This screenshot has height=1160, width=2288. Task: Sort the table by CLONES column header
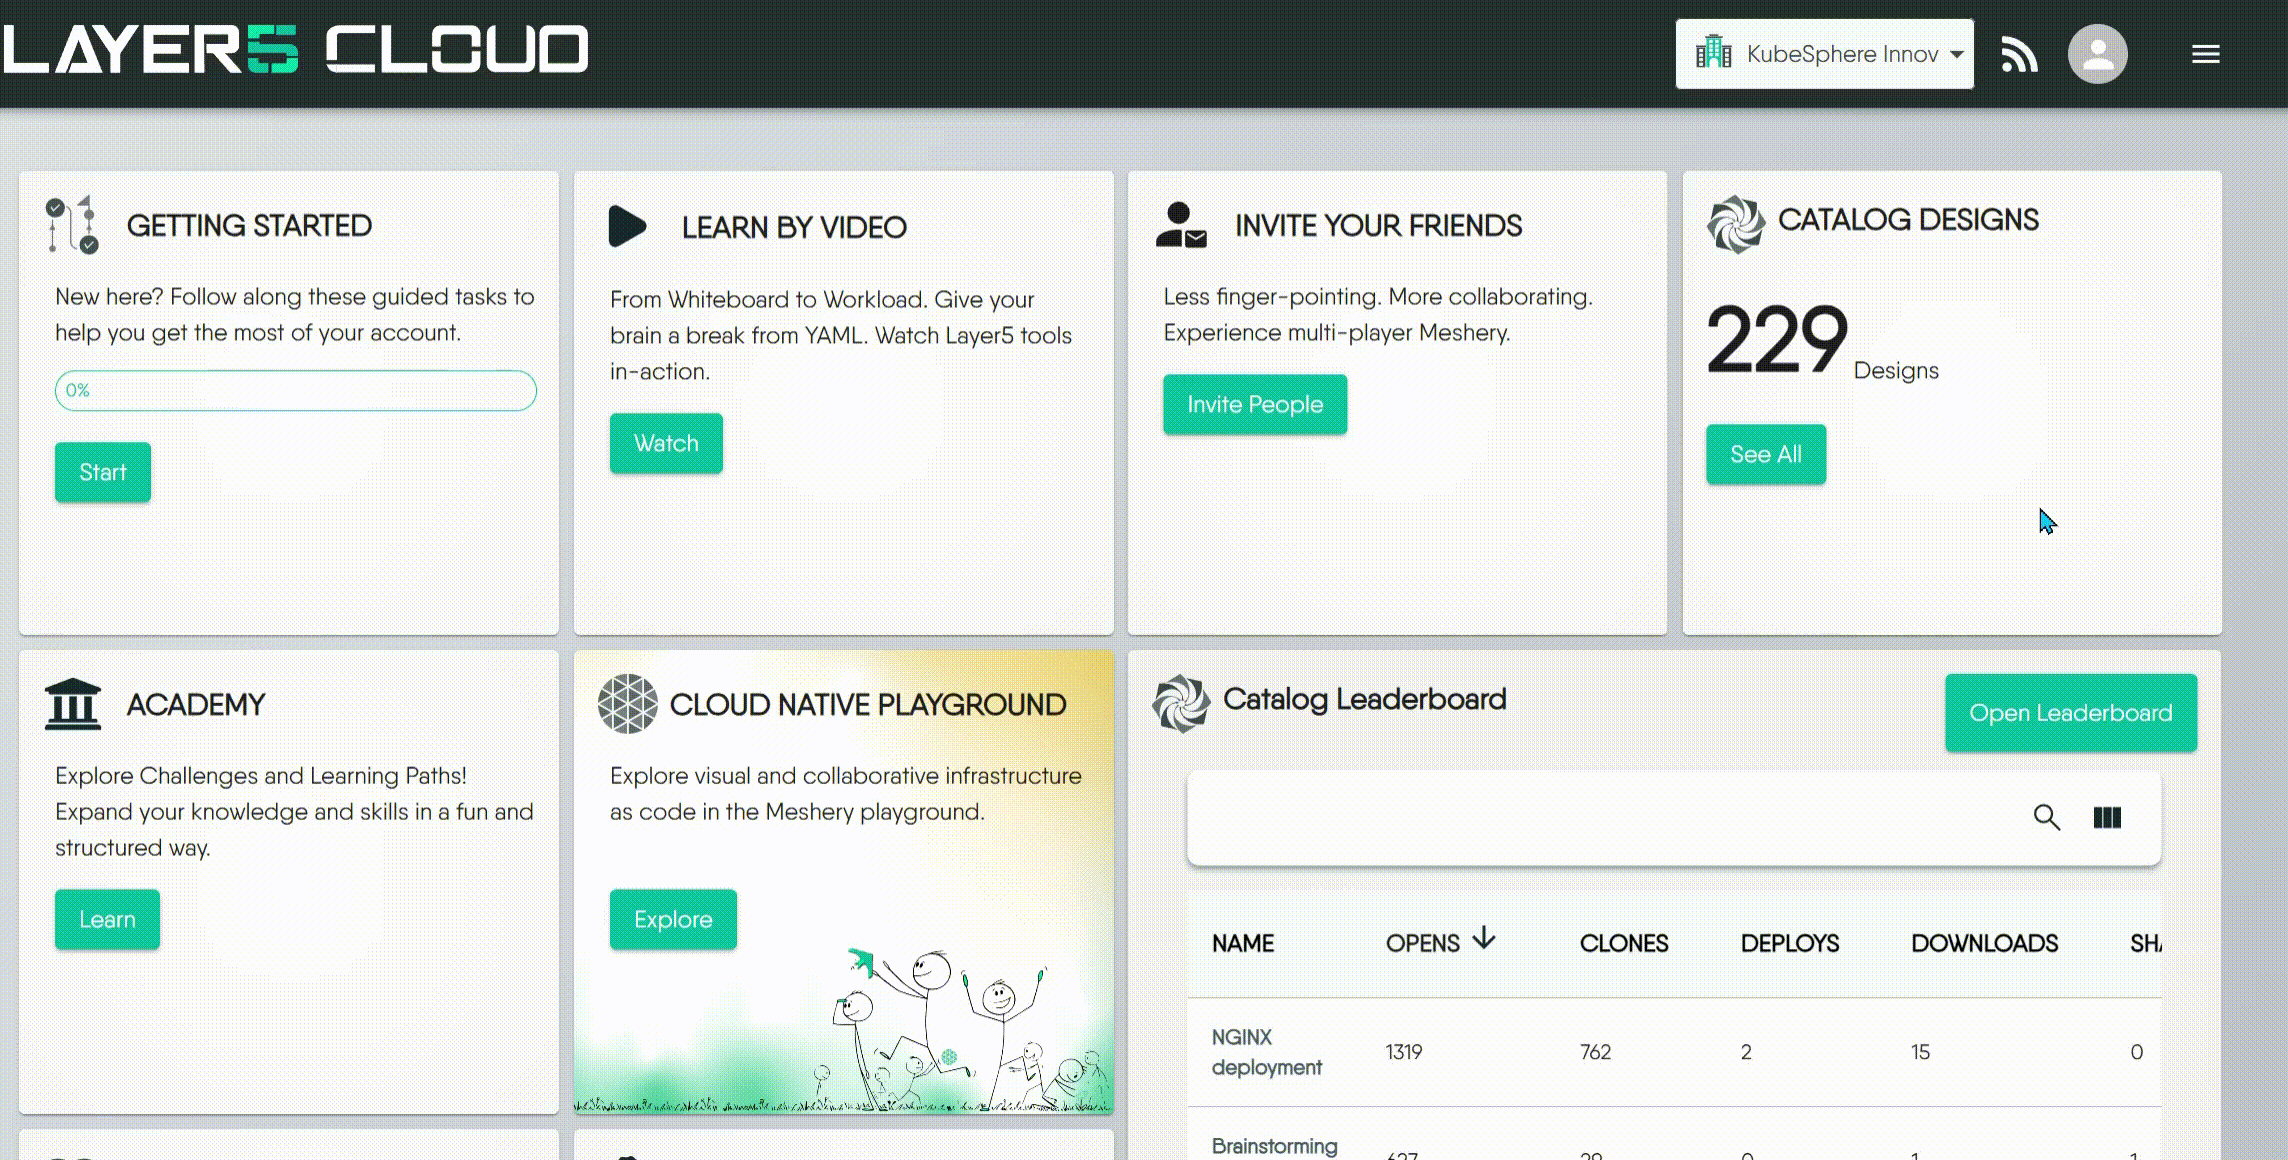(1623, 943)
